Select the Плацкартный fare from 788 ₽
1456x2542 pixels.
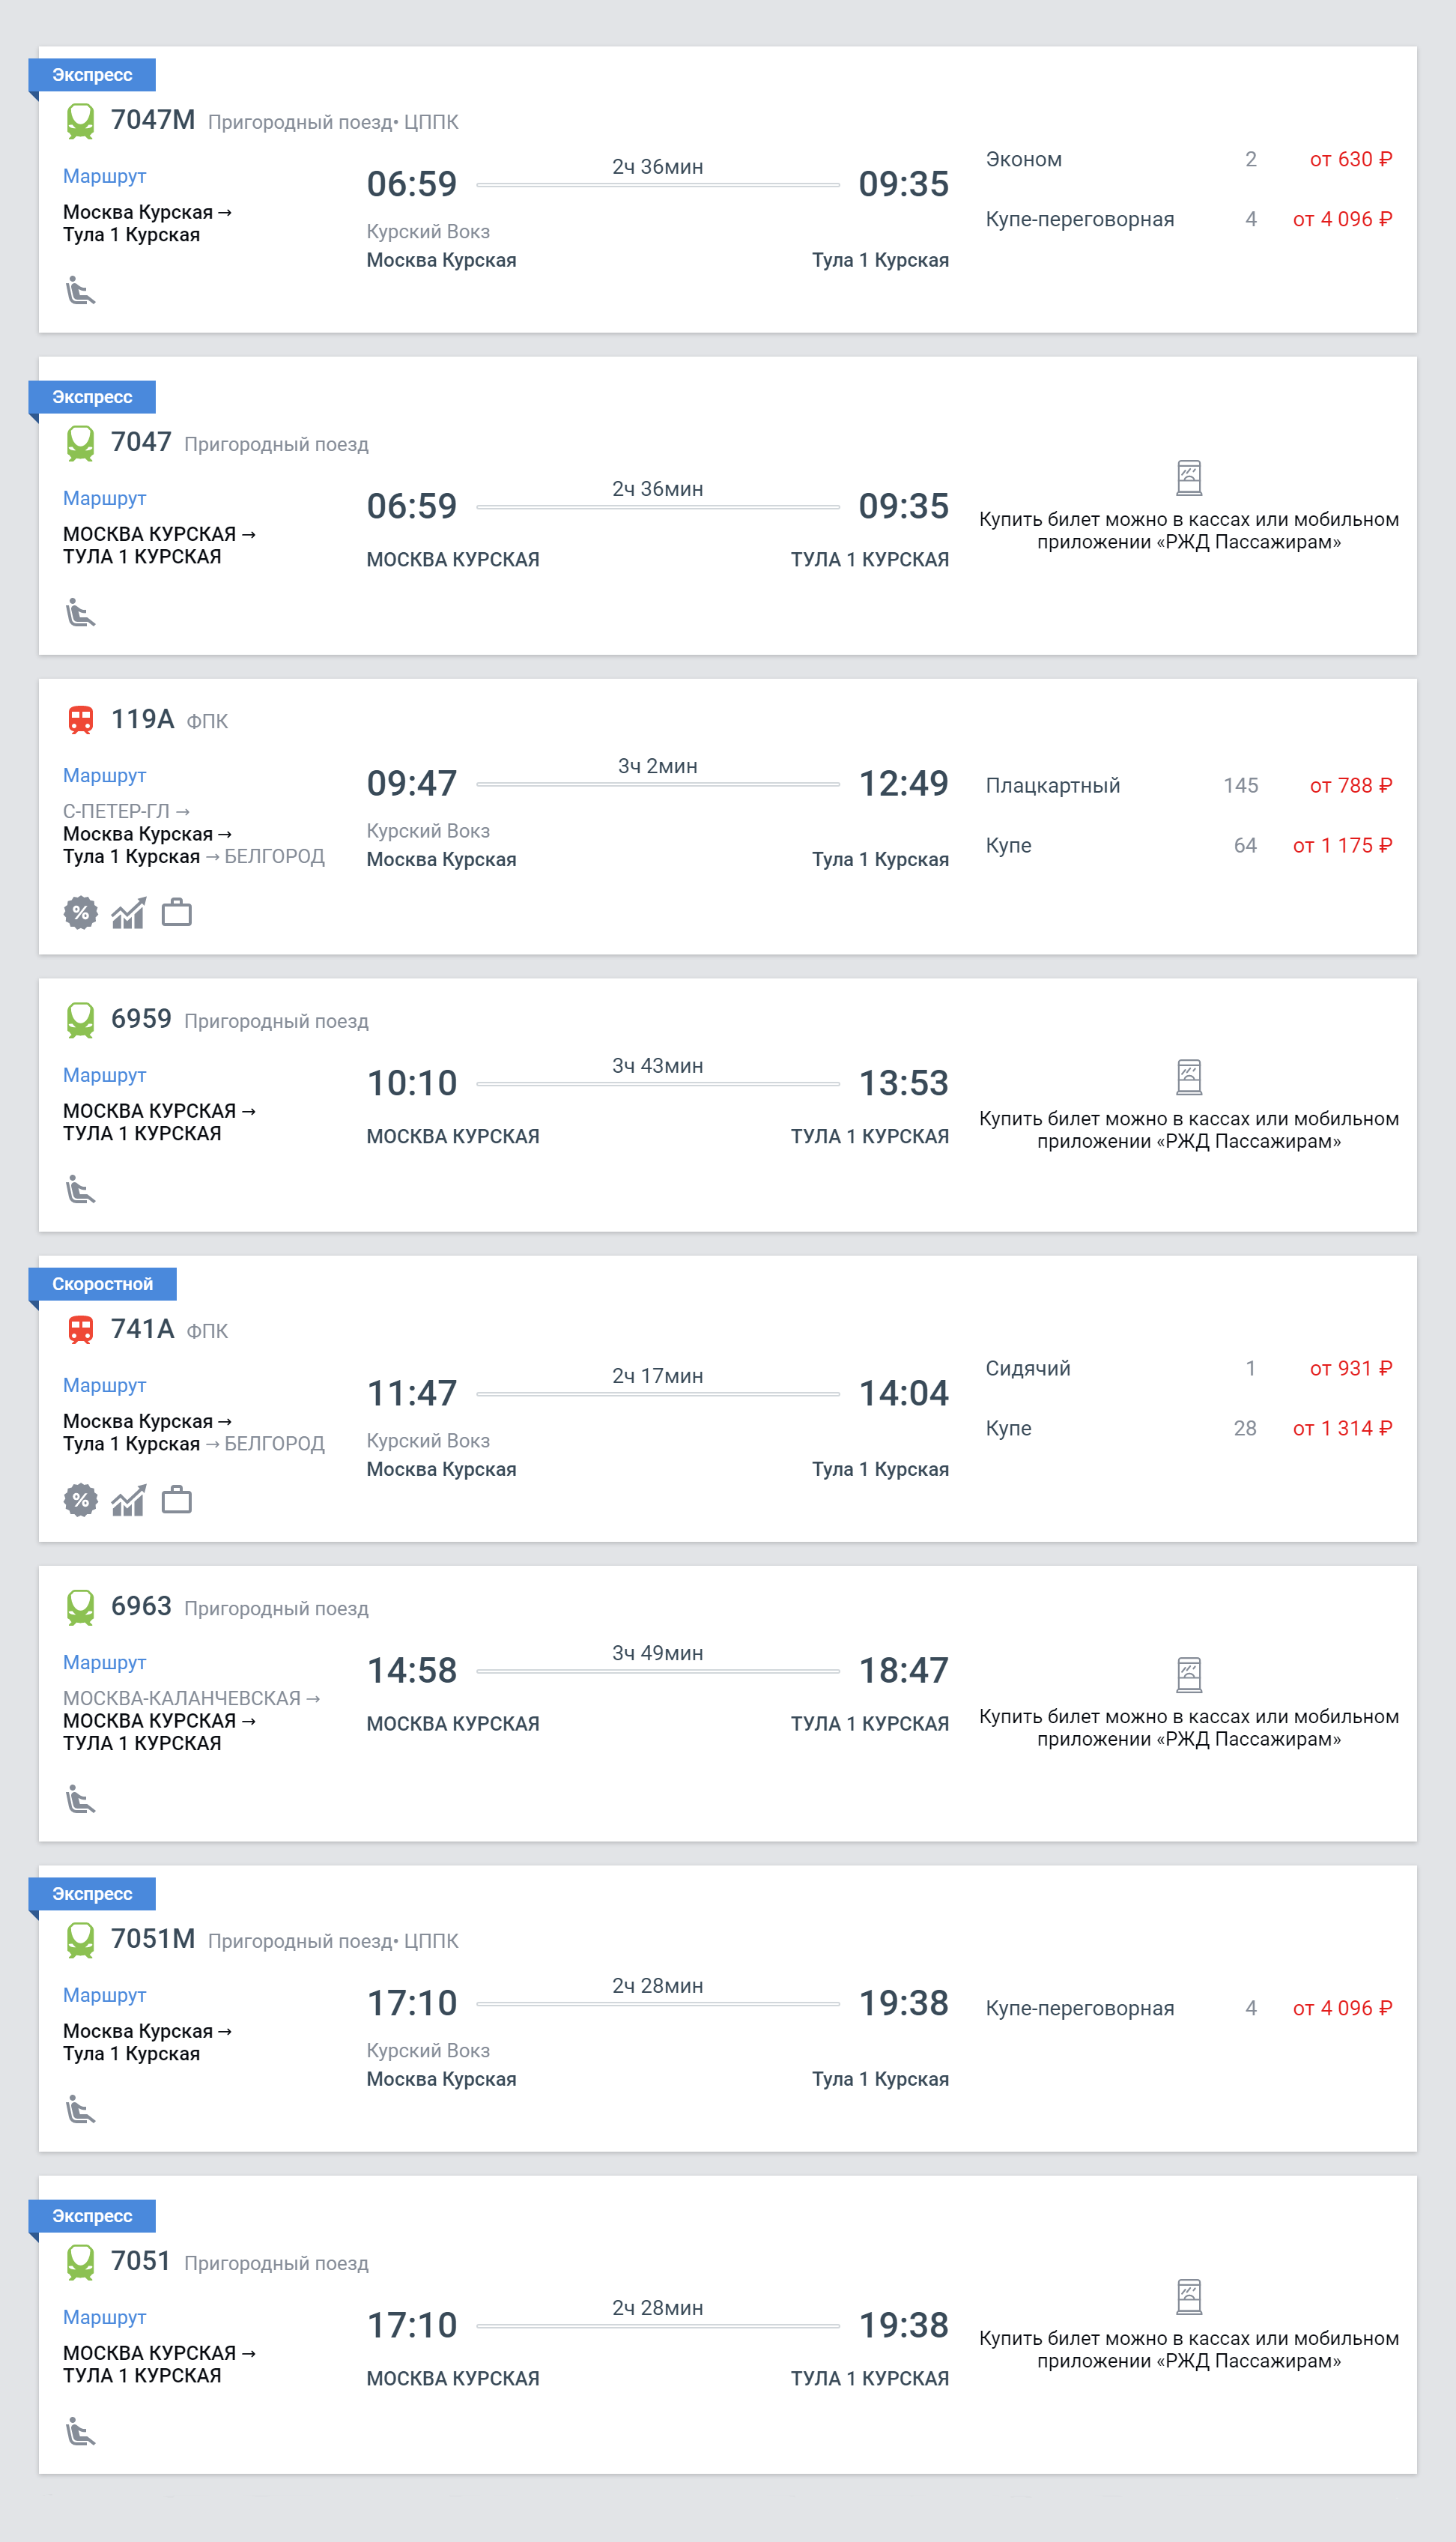click(1189, 785)
